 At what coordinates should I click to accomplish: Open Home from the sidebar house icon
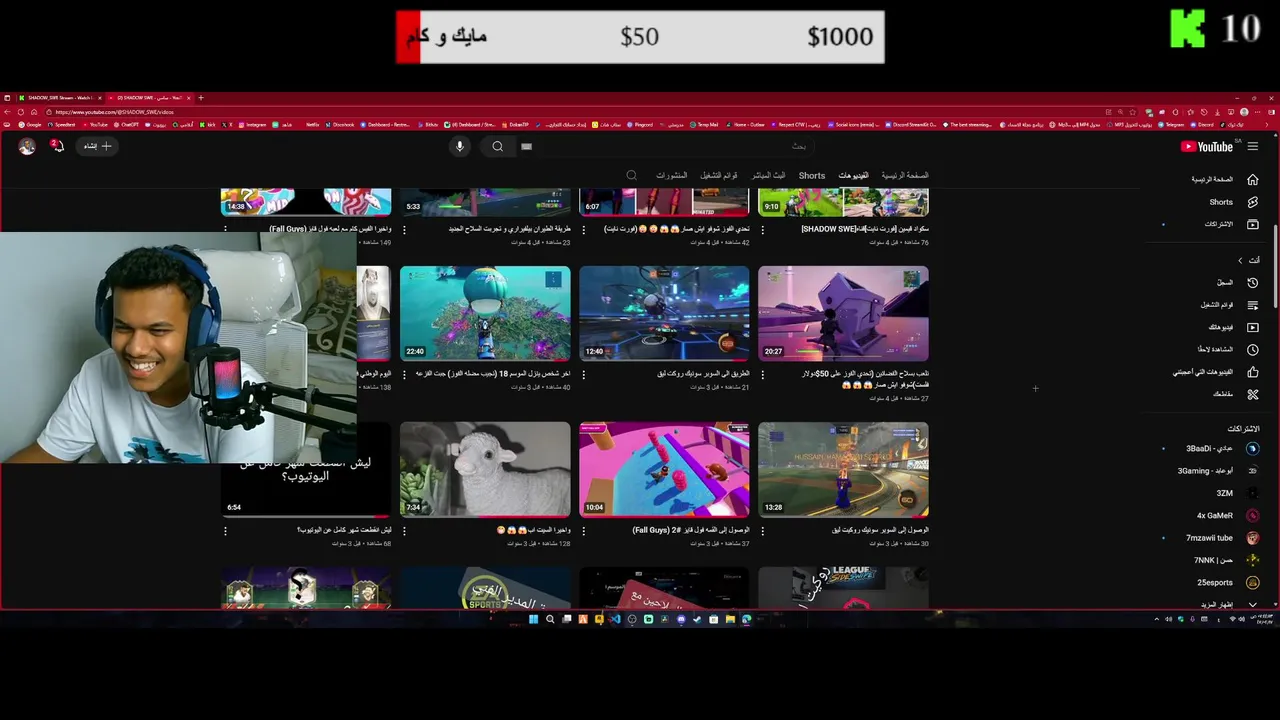coord(1252,179)
